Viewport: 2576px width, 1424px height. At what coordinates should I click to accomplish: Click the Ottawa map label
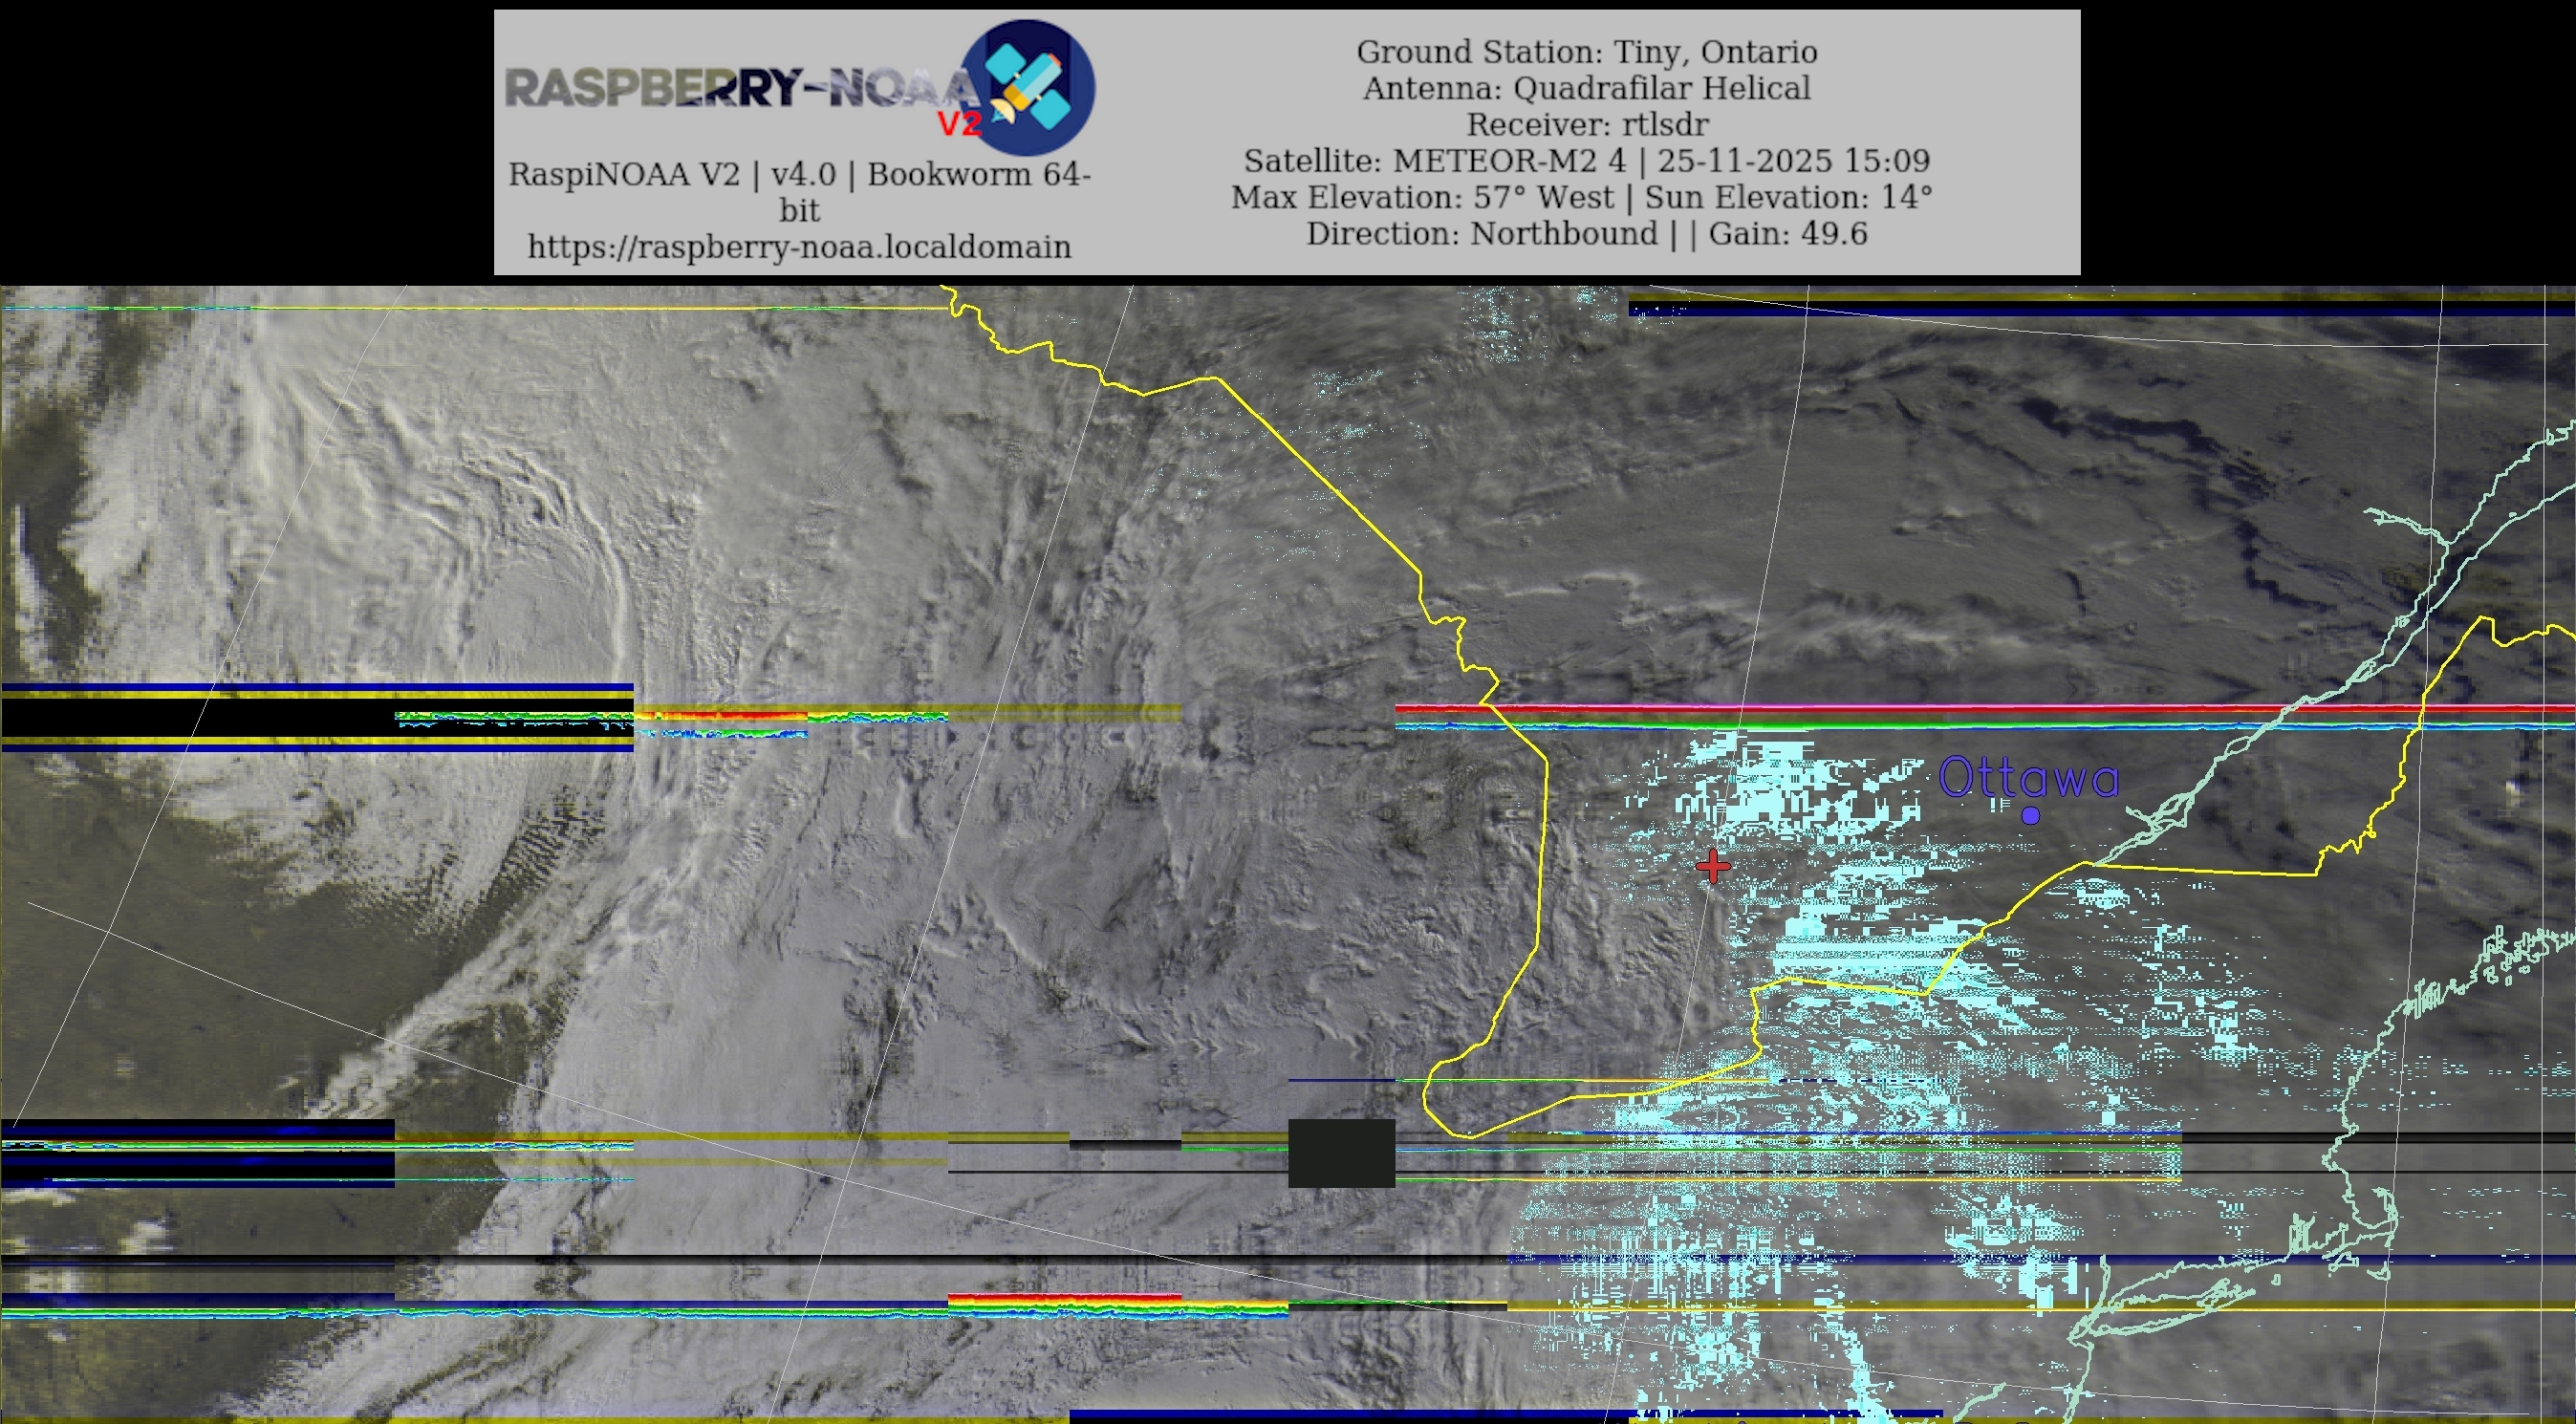tap(2028, 778)
